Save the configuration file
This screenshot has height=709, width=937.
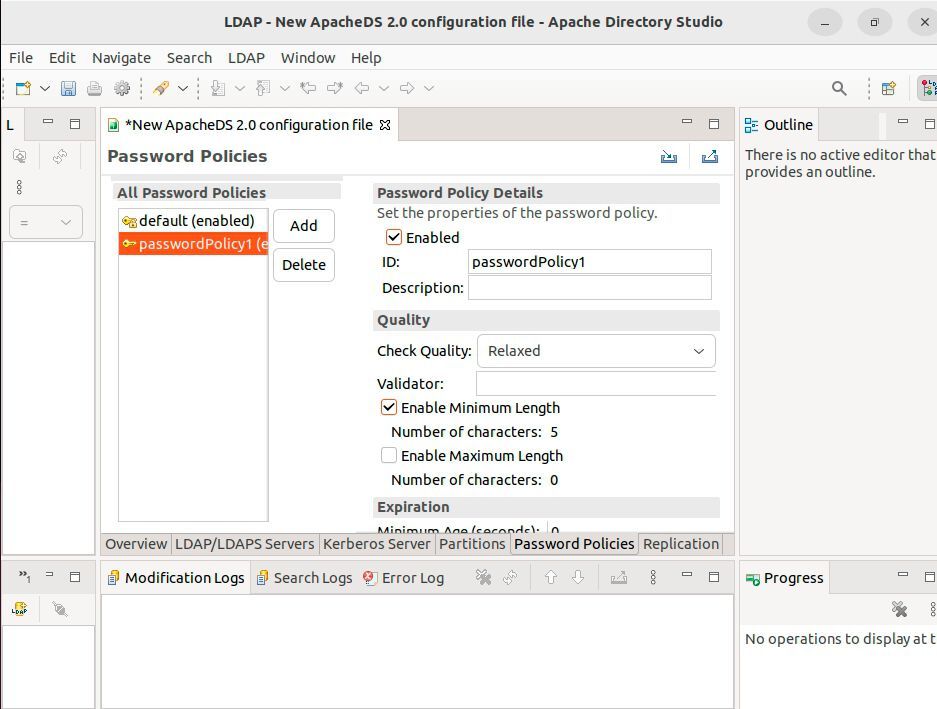point(68,88)
